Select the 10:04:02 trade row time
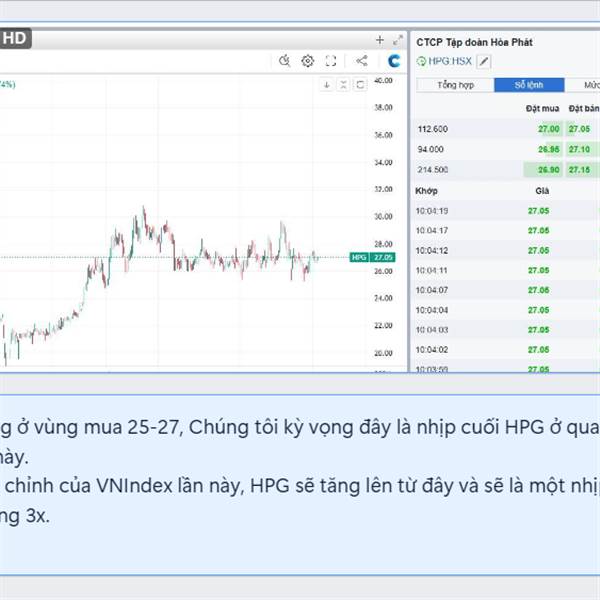This screenshot has height=600, width=600. [x=432, y=350]
